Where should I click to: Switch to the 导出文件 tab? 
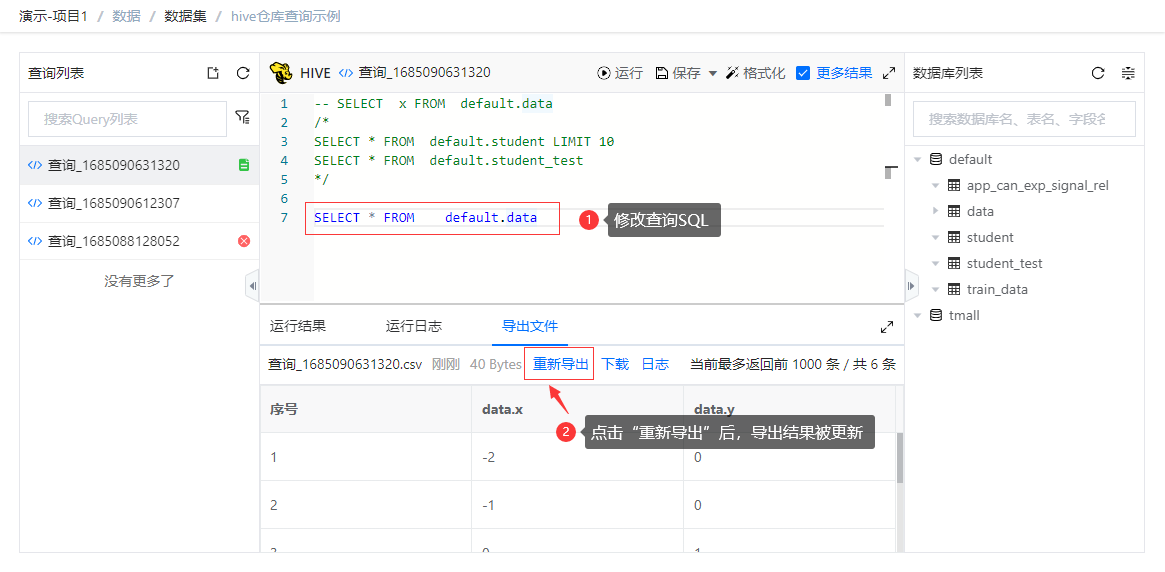tap(530, 325)
